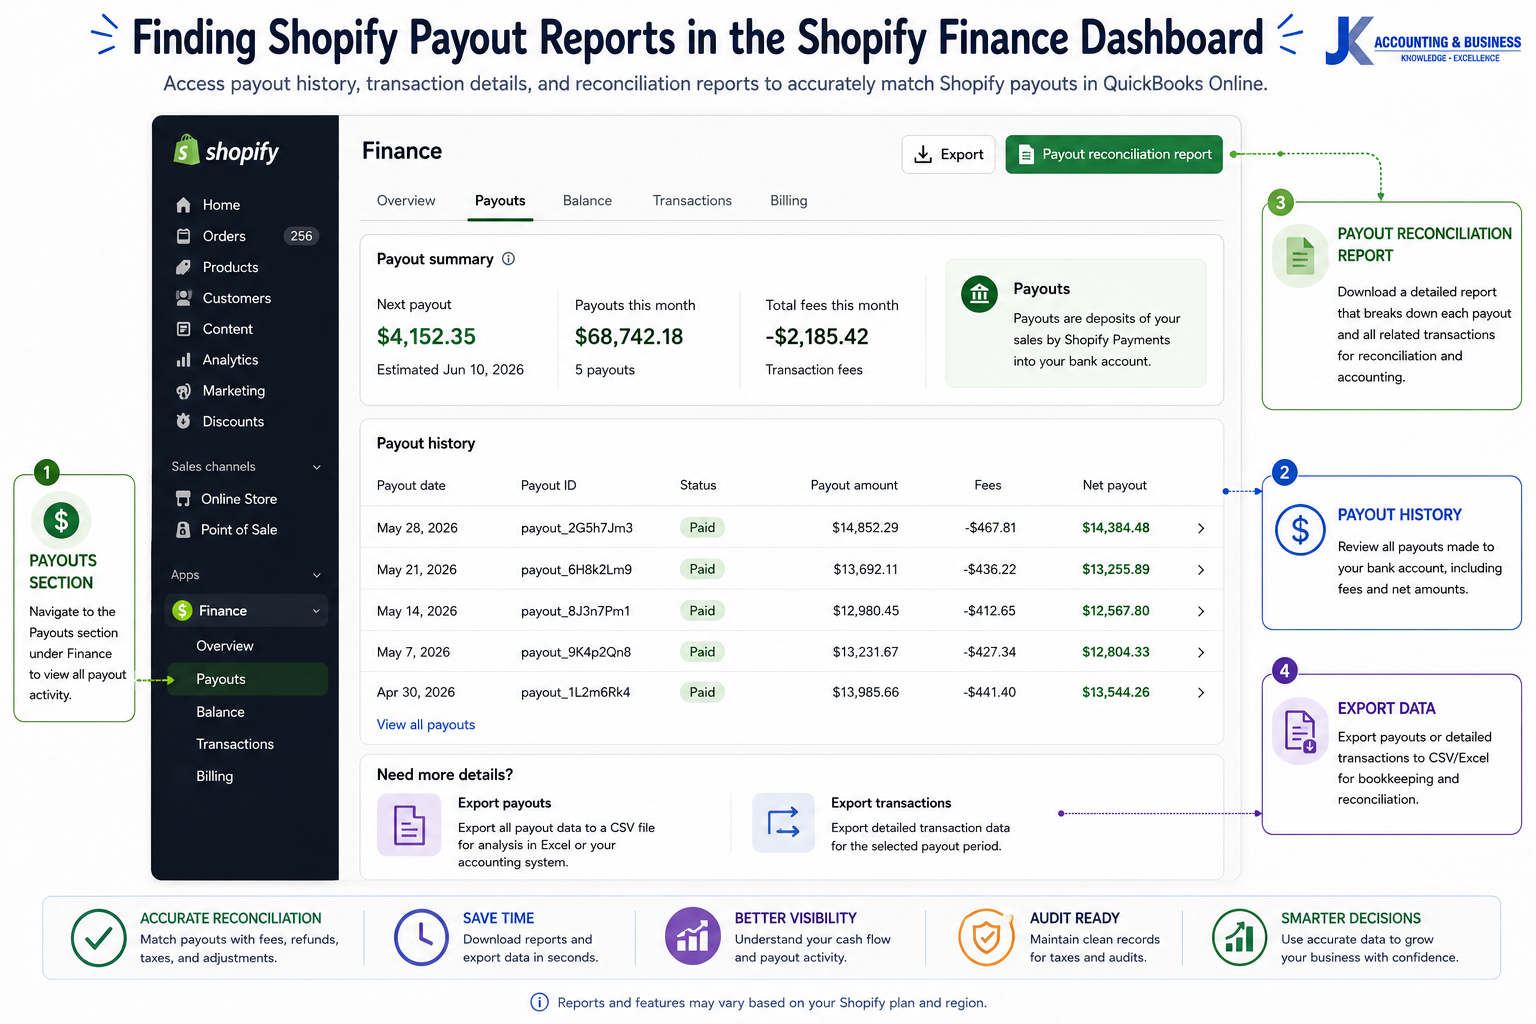Expand payout_1L2m6Rk4 row chevron

pyautogui.click(x=1201, y=692)
